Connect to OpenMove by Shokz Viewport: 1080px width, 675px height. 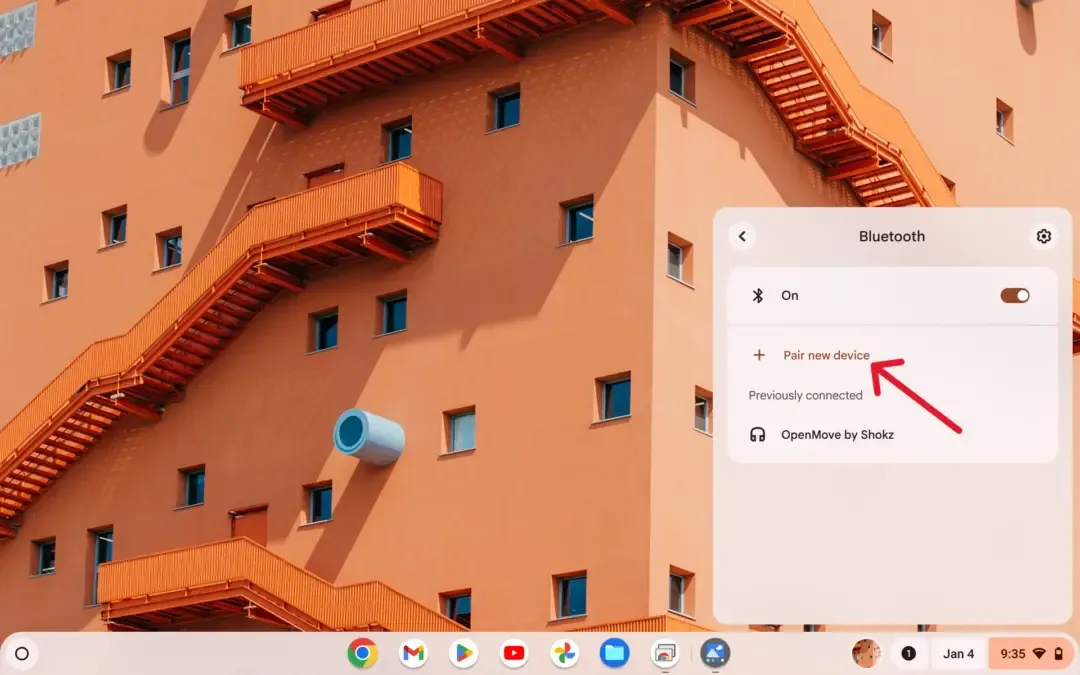pyautogui.click(x=893, y=435)
